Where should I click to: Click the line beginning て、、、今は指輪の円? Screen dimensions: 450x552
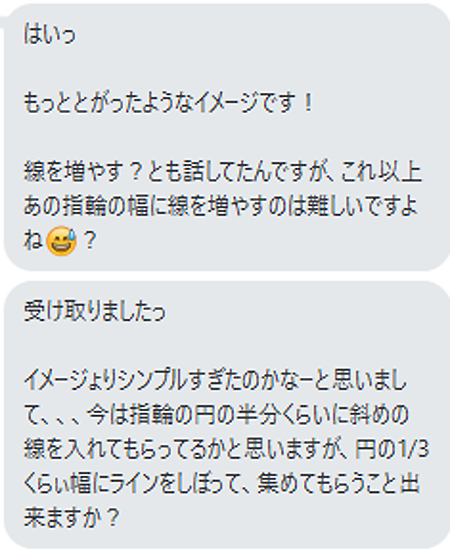tap(216, 415)
